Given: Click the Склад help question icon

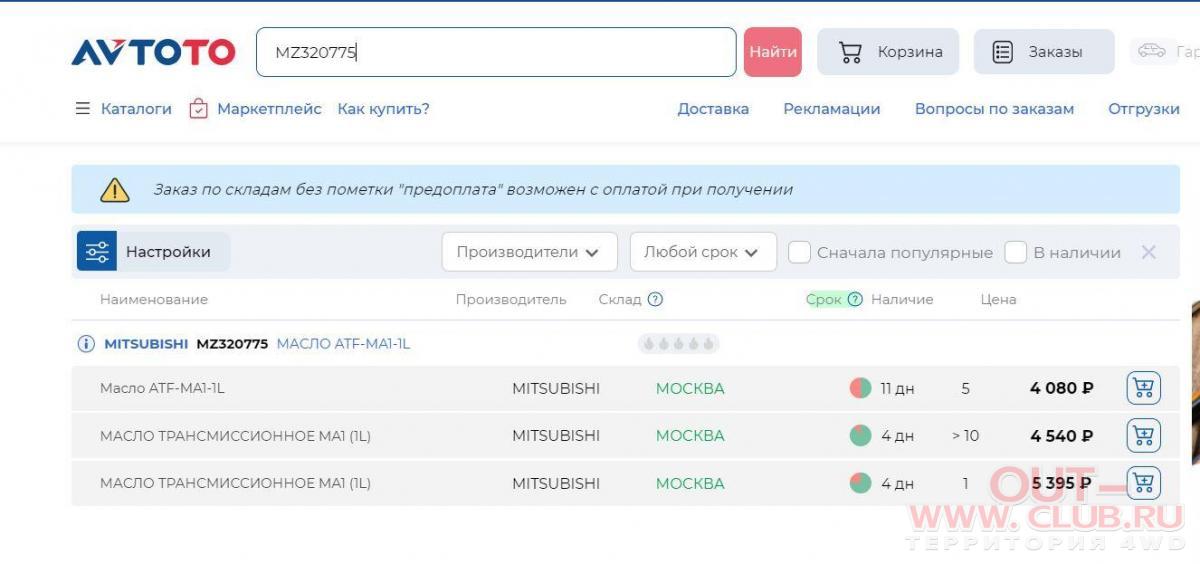Looking at the screenshot, I should [x=655, y=299].
